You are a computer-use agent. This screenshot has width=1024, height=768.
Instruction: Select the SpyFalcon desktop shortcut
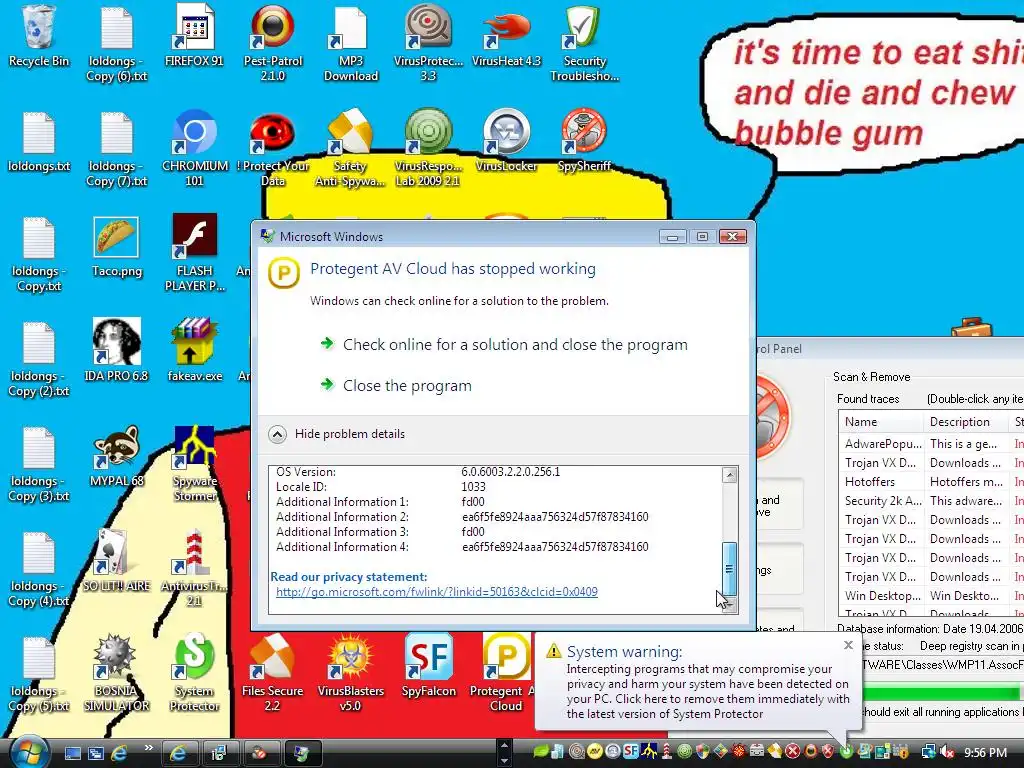tap(428, 666)
